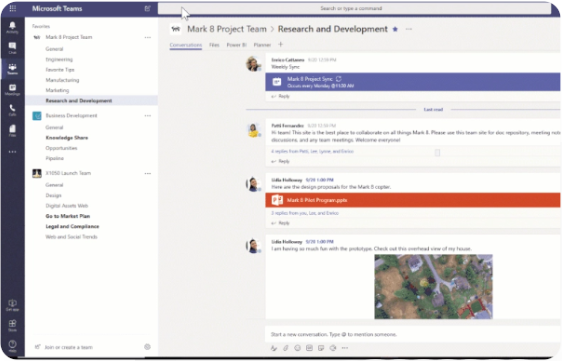562x361 pixels.
Task: Open the app launcher waffle icon
Action: tap(13, 8)
